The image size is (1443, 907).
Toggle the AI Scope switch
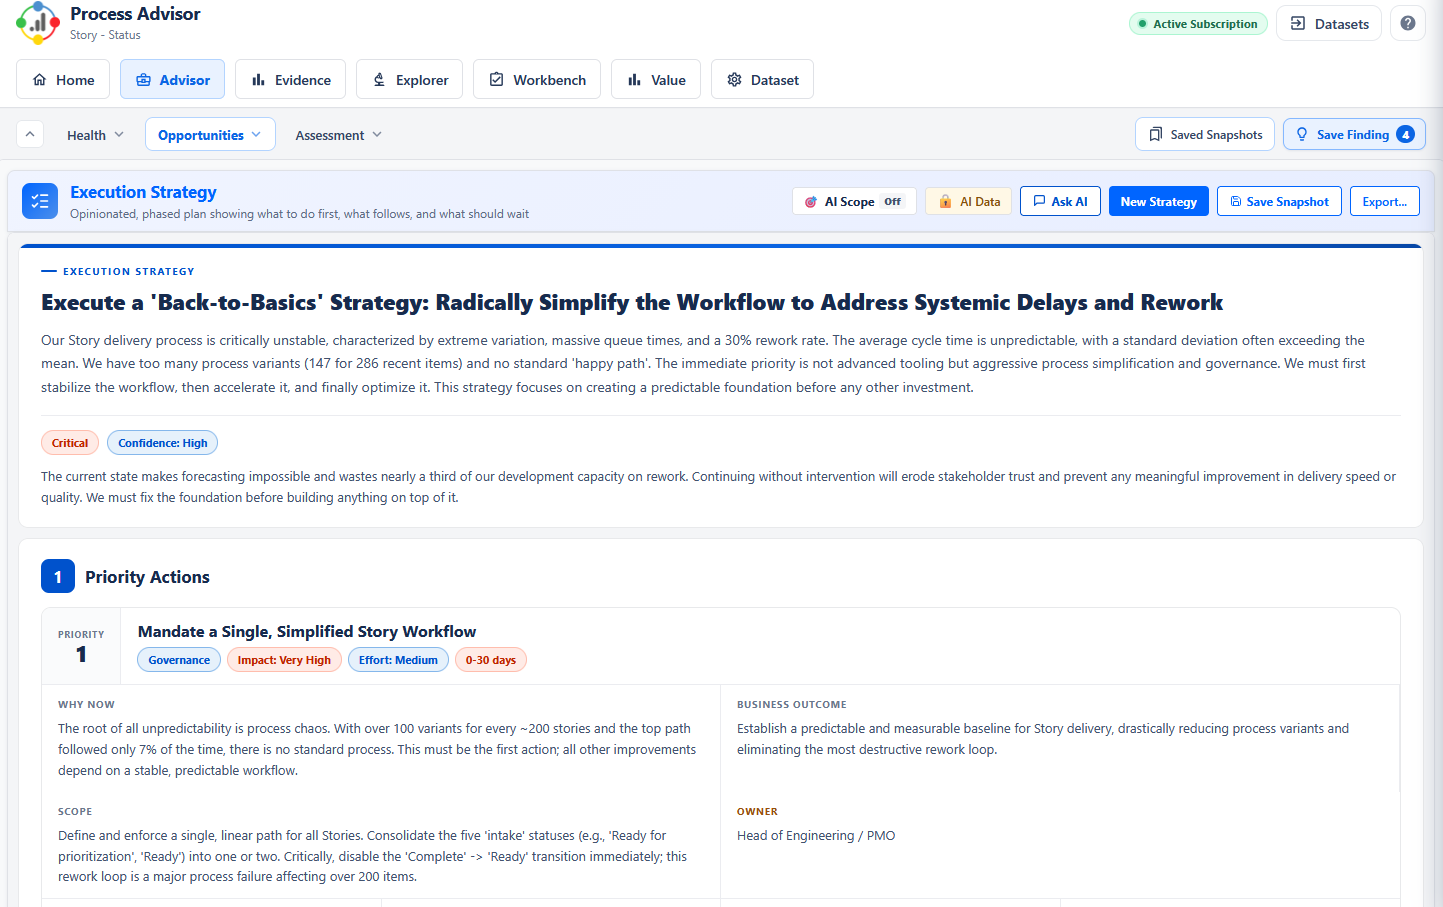(x=854, y=201)
